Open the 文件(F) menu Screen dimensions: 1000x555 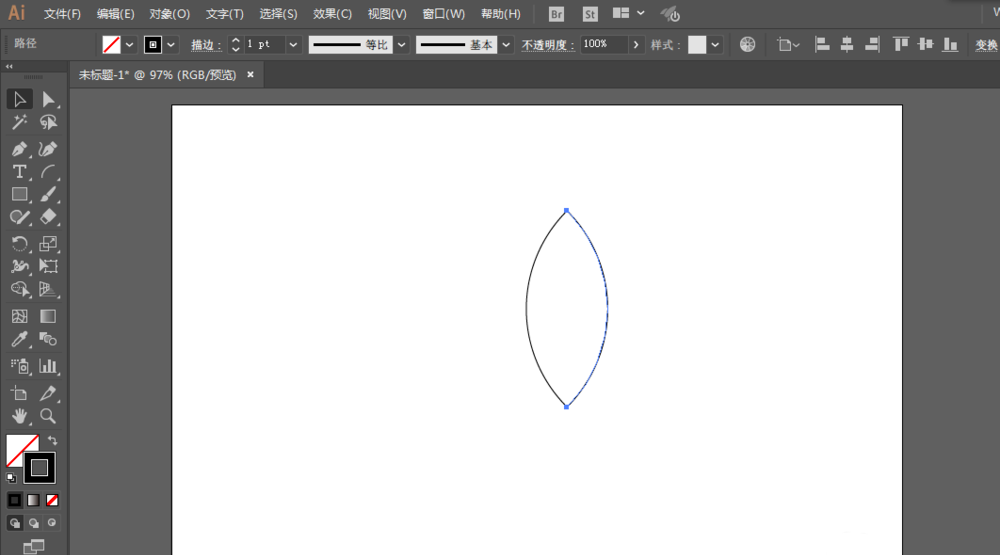point(62,14)
